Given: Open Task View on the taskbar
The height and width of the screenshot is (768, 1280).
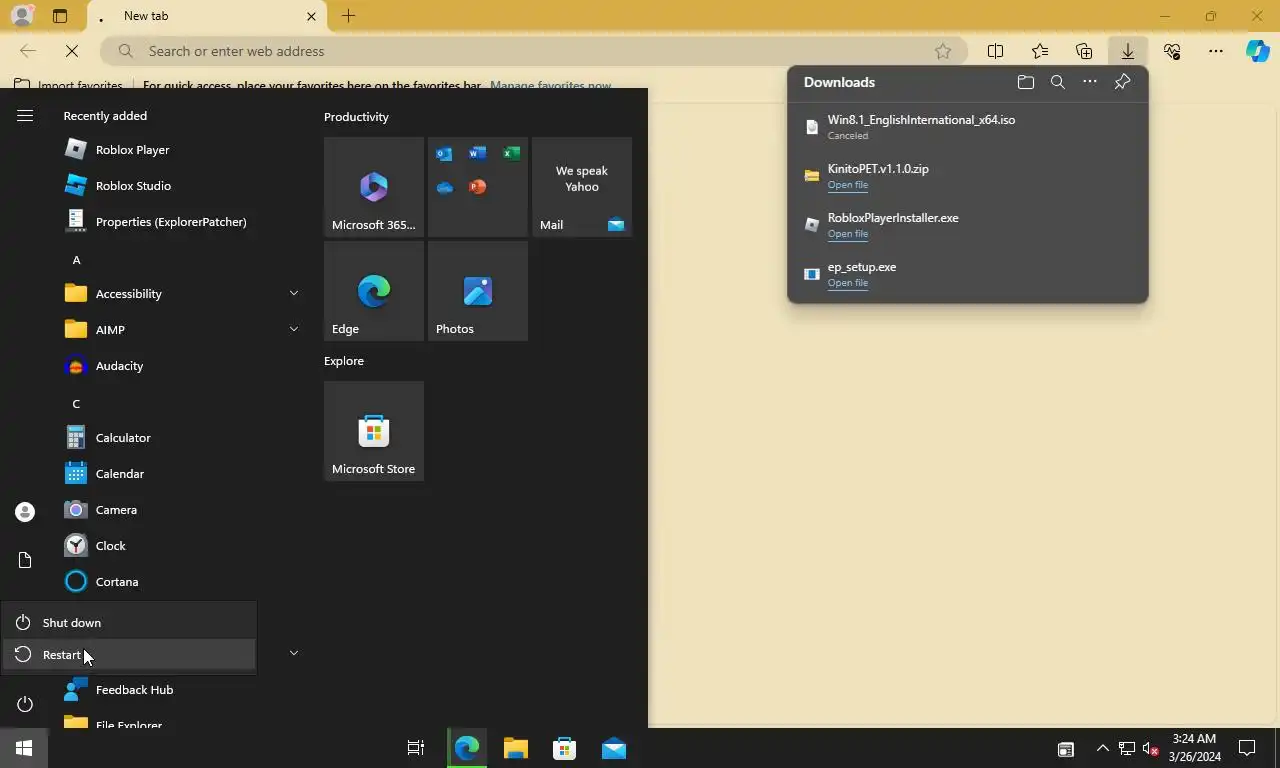Looking at the screenshot, I should pos(416,748).
